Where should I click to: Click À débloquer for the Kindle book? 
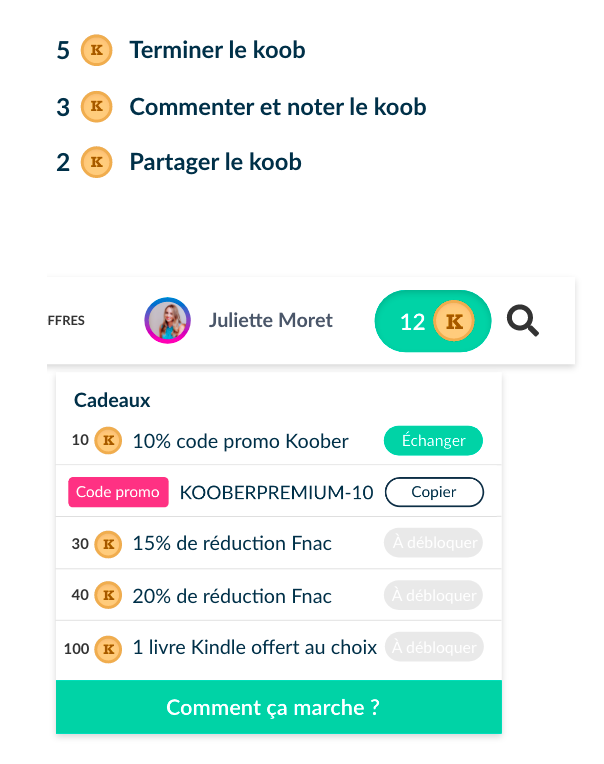433,648
